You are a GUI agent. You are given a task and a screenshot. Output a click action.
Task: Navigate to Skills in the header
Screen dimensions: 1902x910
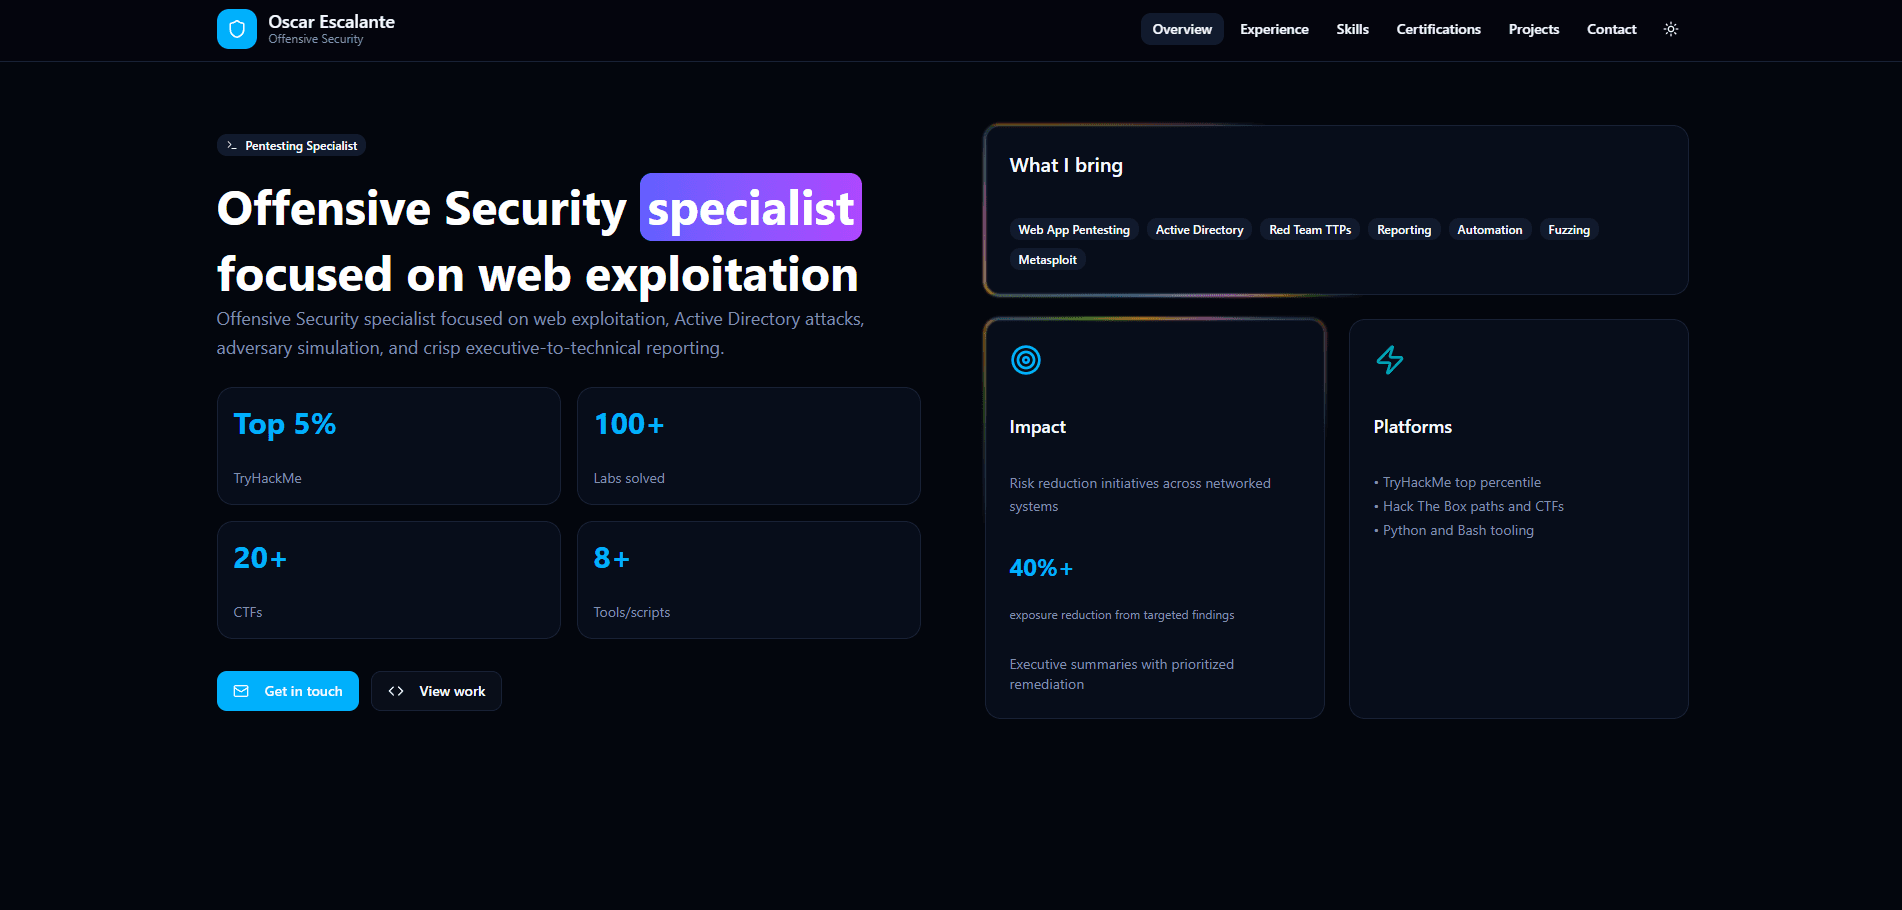click(x=1352, y=29)
